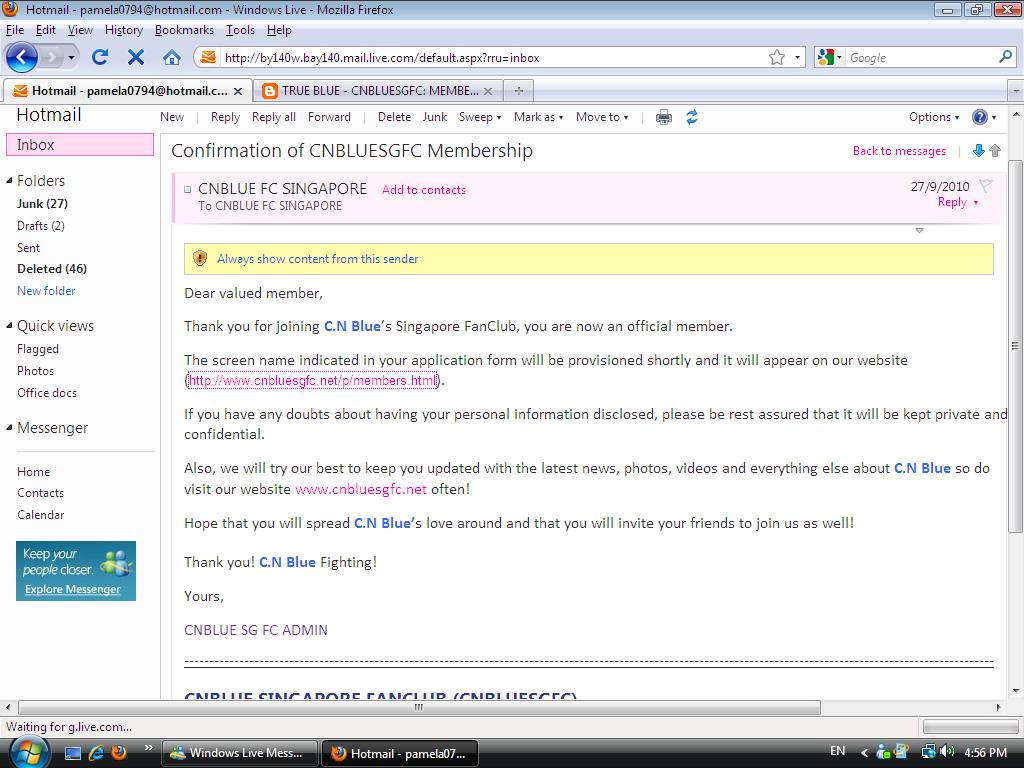Open the Tools menu
The image size is (1024, 768).
240,30
